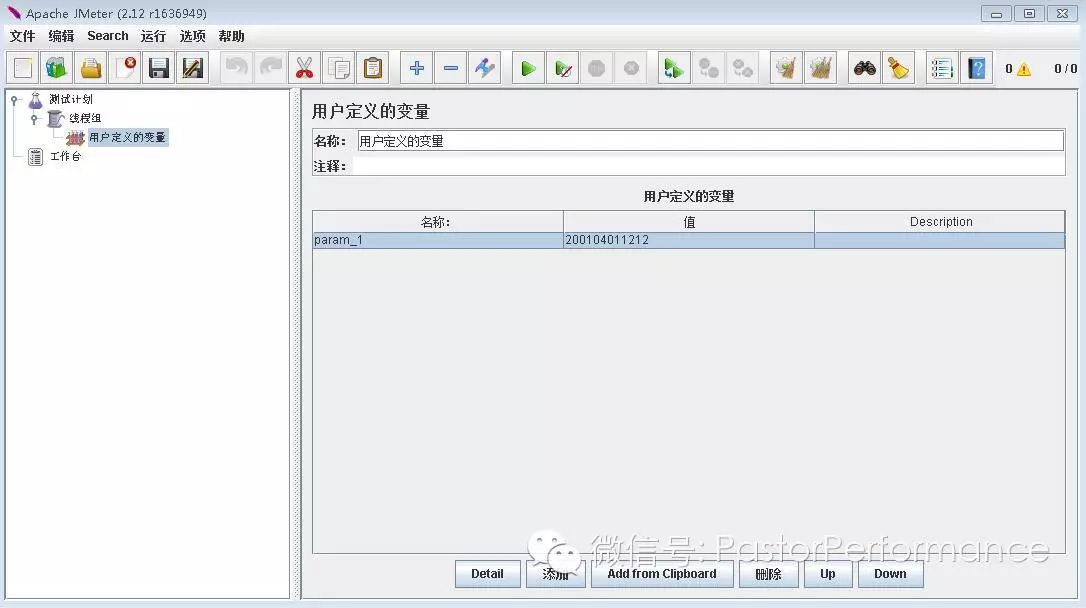This screenshot has width=1086, height=608.
Task: Click the New test plan icon
Action: pyautogui.click(x=23, y=68)
